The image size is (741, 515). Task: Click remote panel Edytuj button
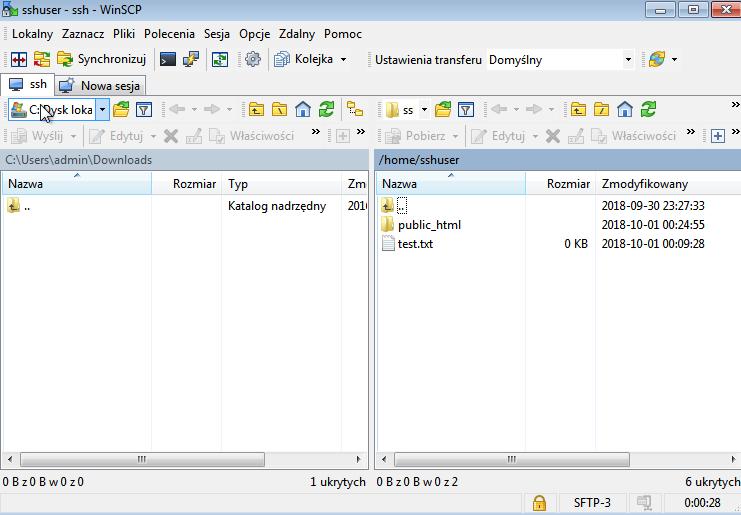(499, 136)
